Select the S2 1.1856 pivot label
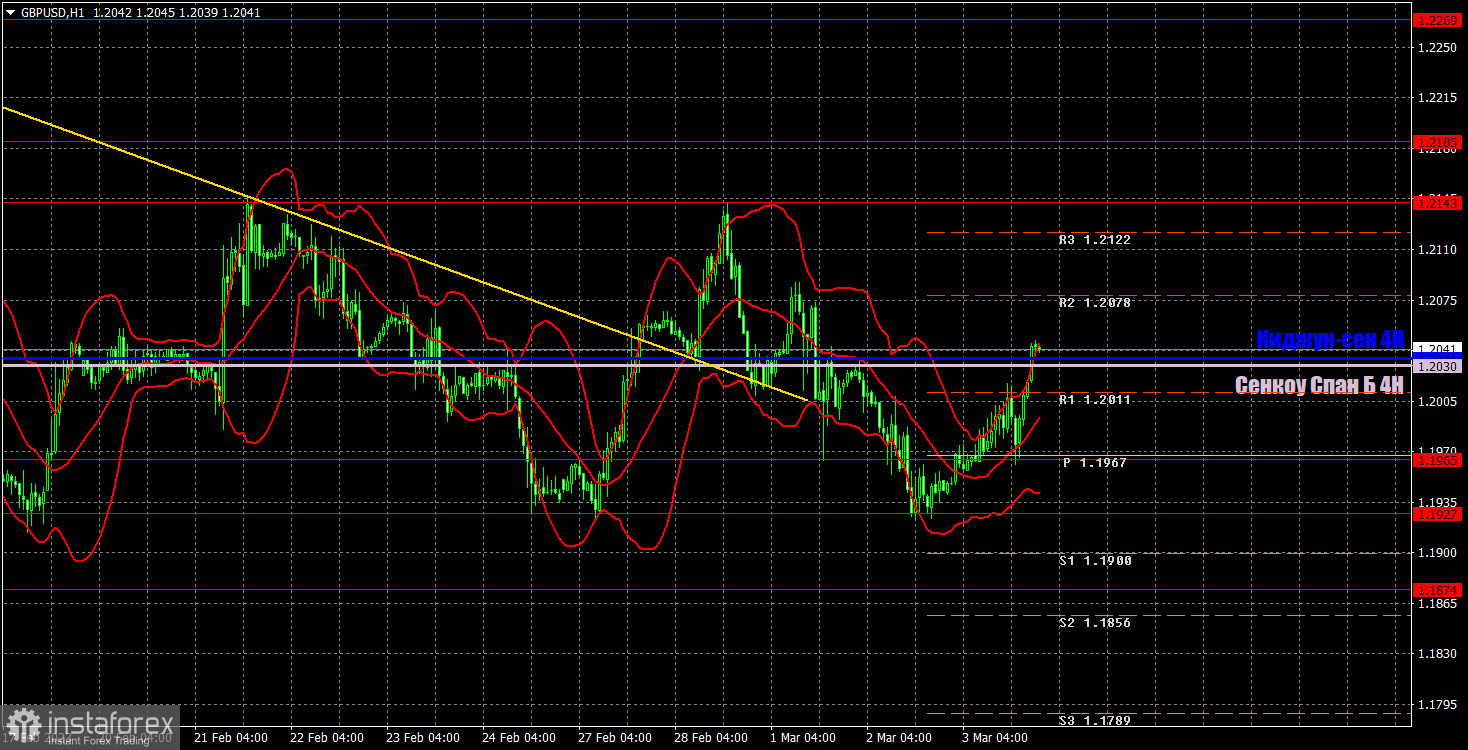Screen dimensions: 1468x750 (x=1095, y=622)
